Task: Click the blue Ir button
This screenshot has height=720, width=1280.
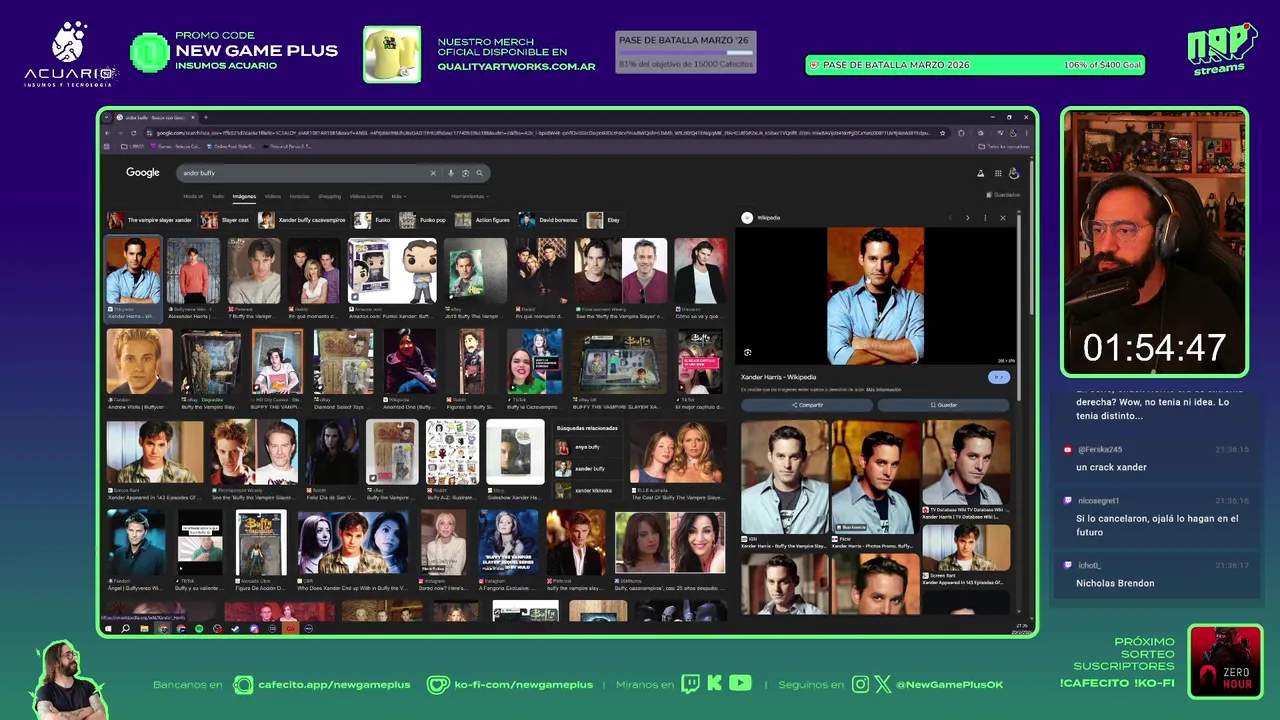Action: click(x=999, y=377)
